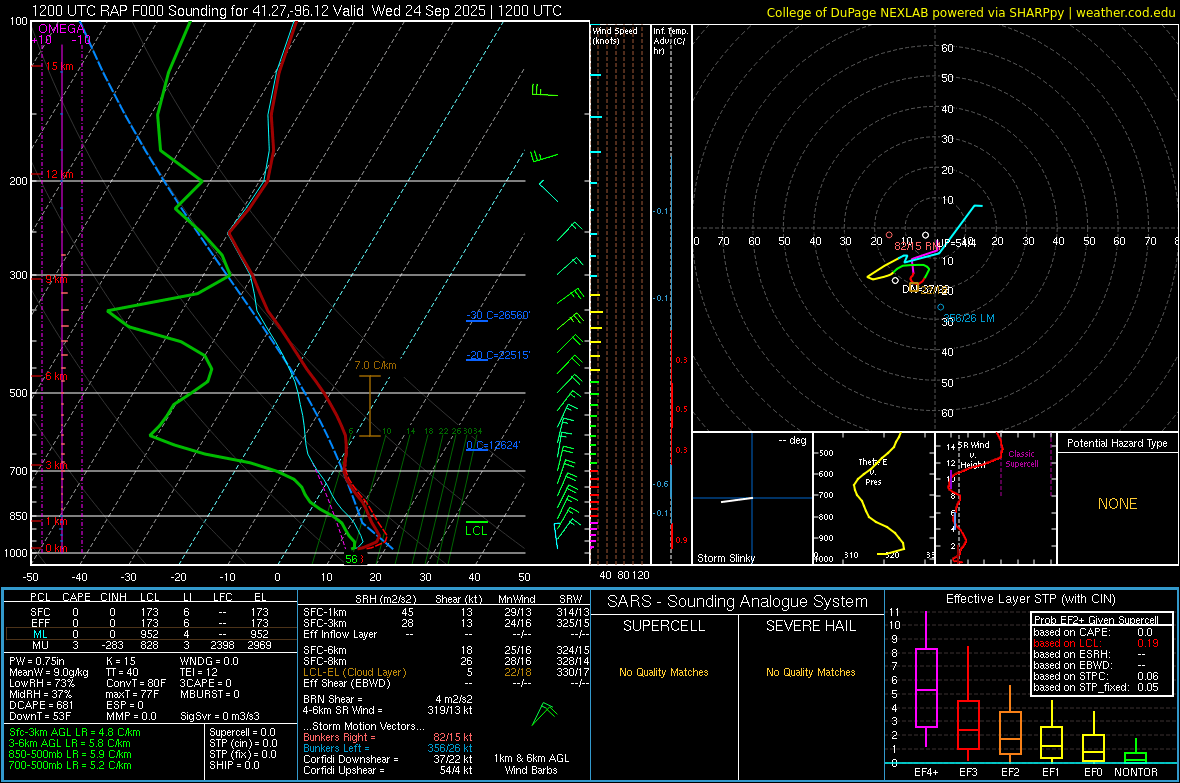Click the Potential Hazard Type header
Image resolution: width=1180 pixels, height=783 pixels.
(1117, 443)
